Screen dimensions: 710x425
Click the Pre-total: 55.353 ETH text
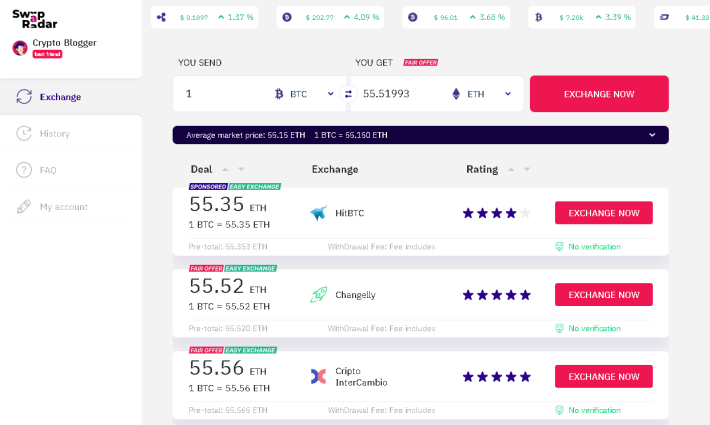point(228,247)
